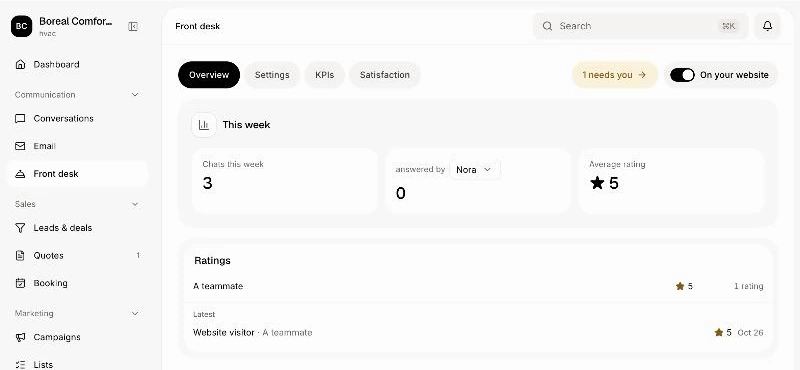The image size is (800, 370).
Task: Switch to the KPIs tab
Action: click(324, 75)
